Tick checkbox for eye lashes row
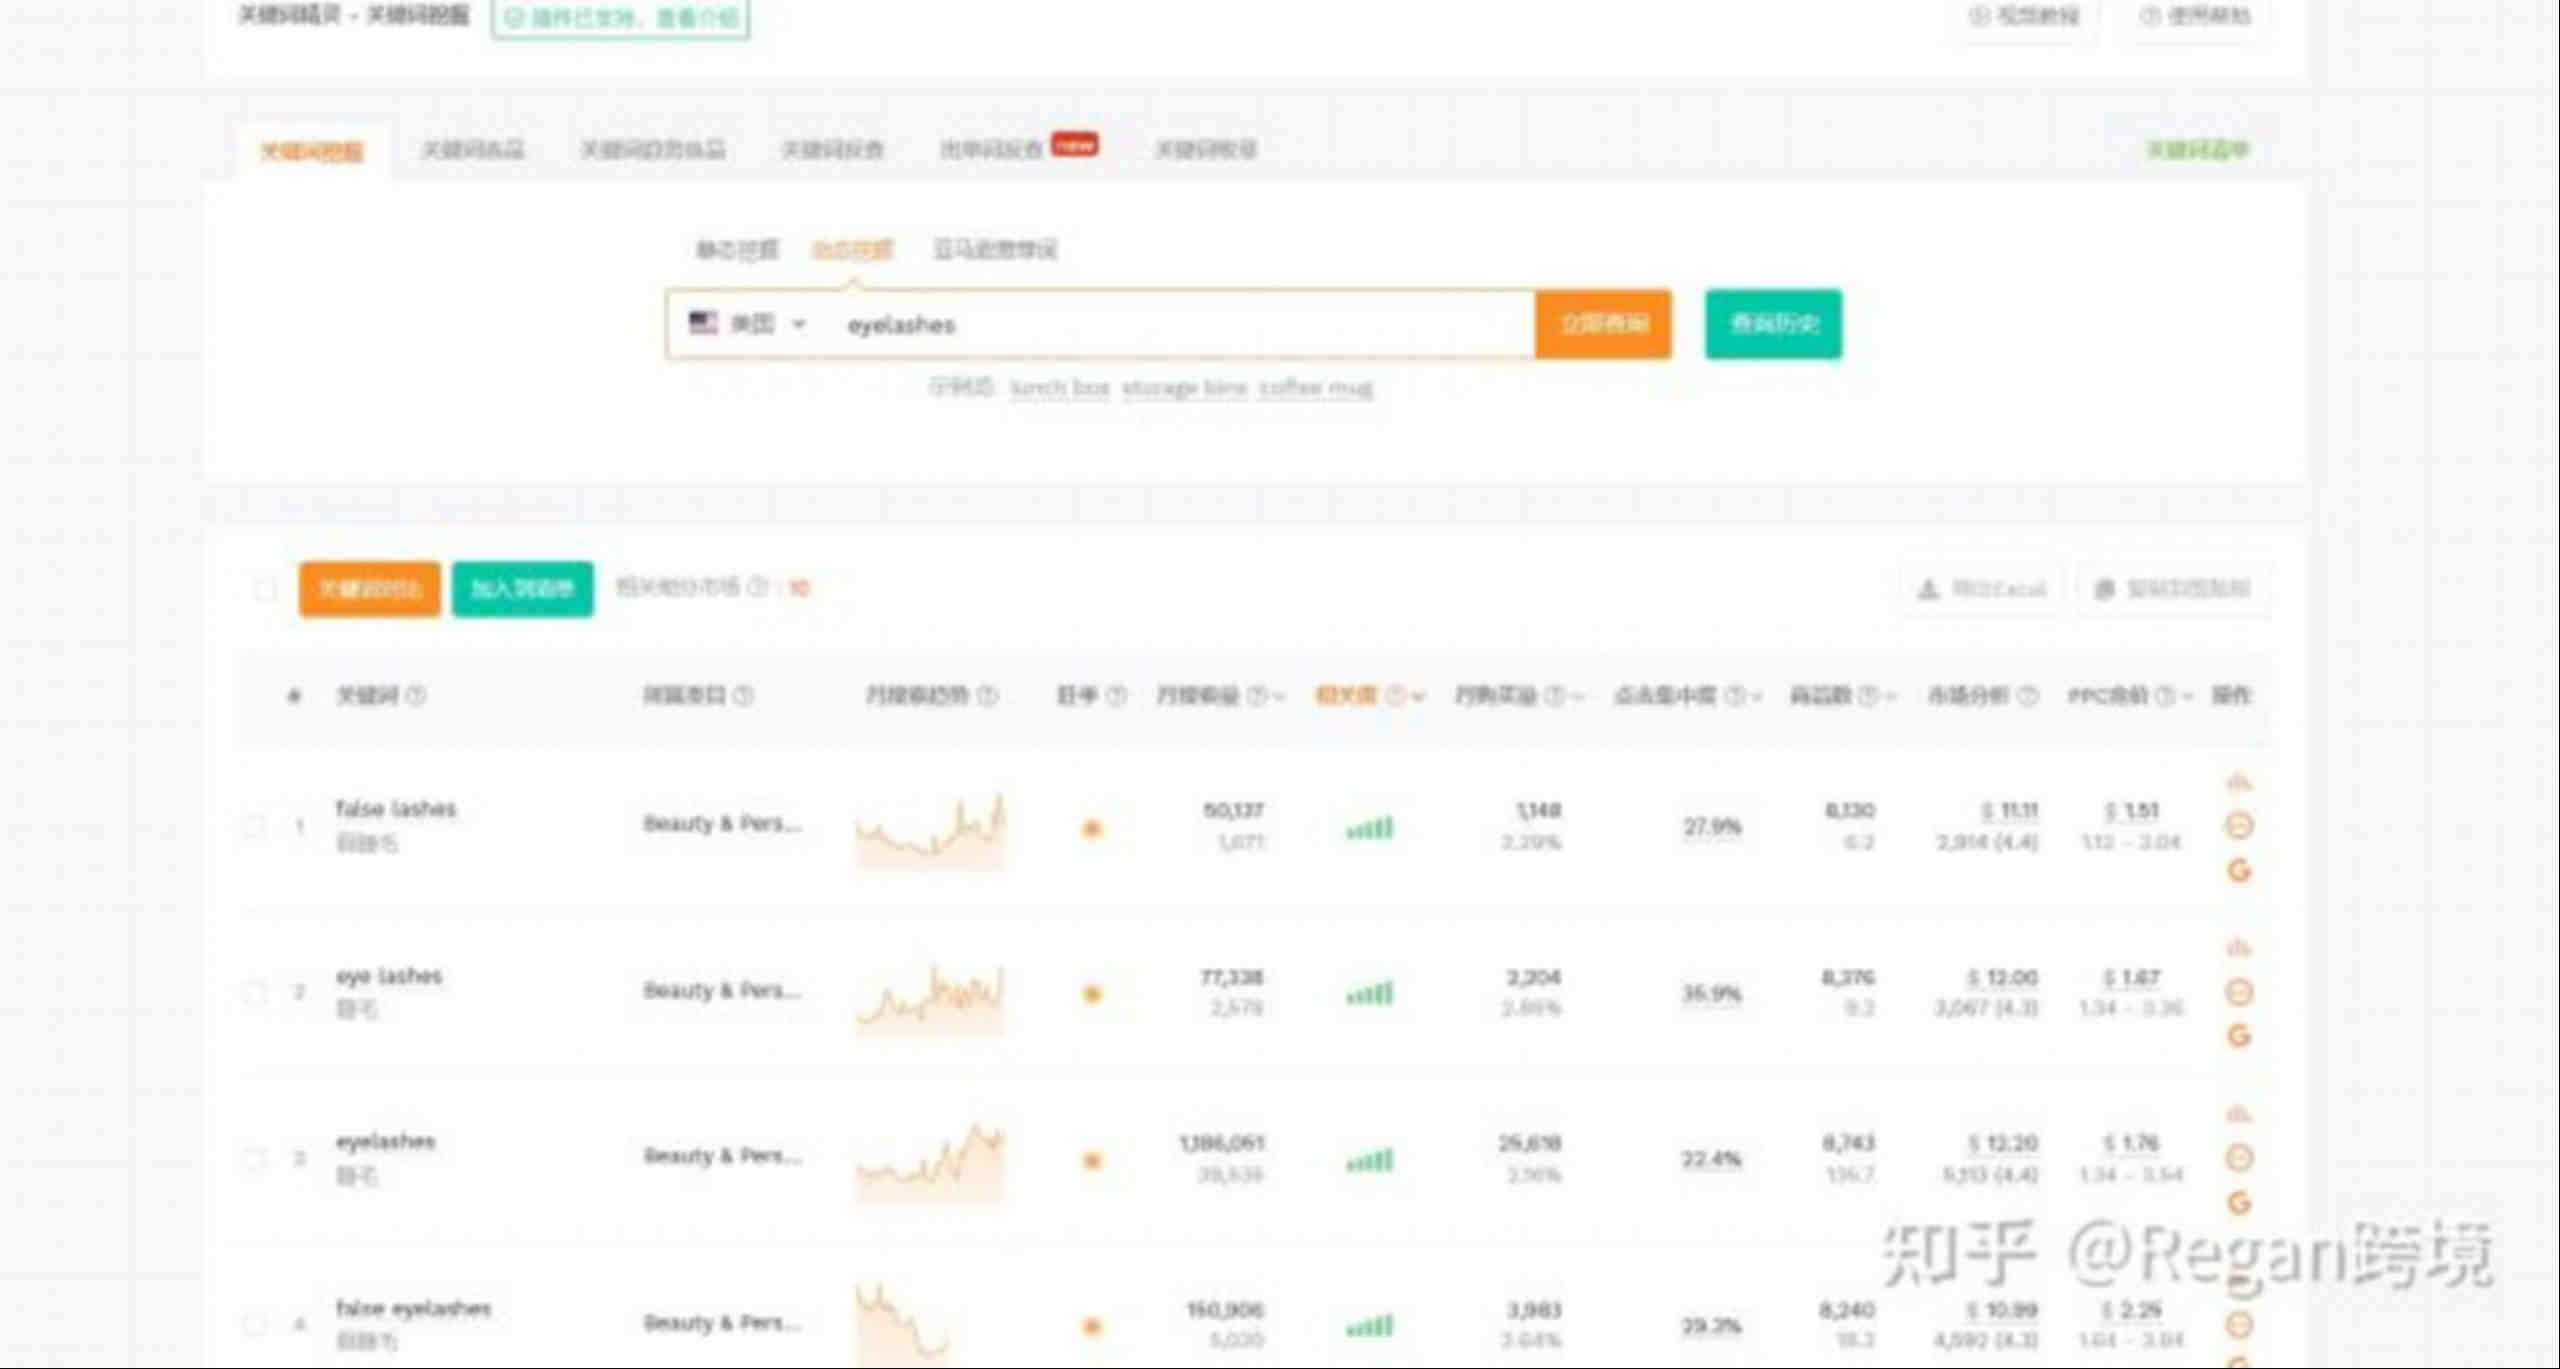The image size is (2560, 1369). 255,992
